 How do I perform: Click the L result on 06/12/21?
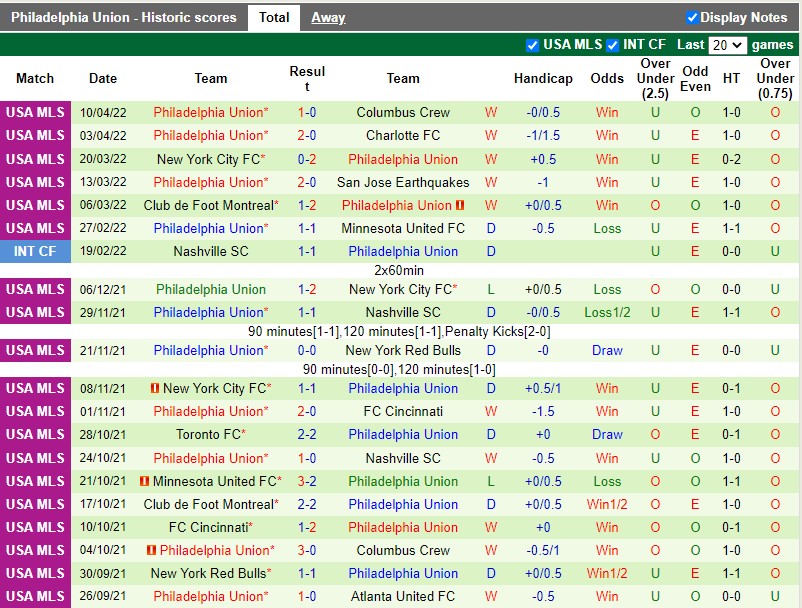[x=491, y=290]
